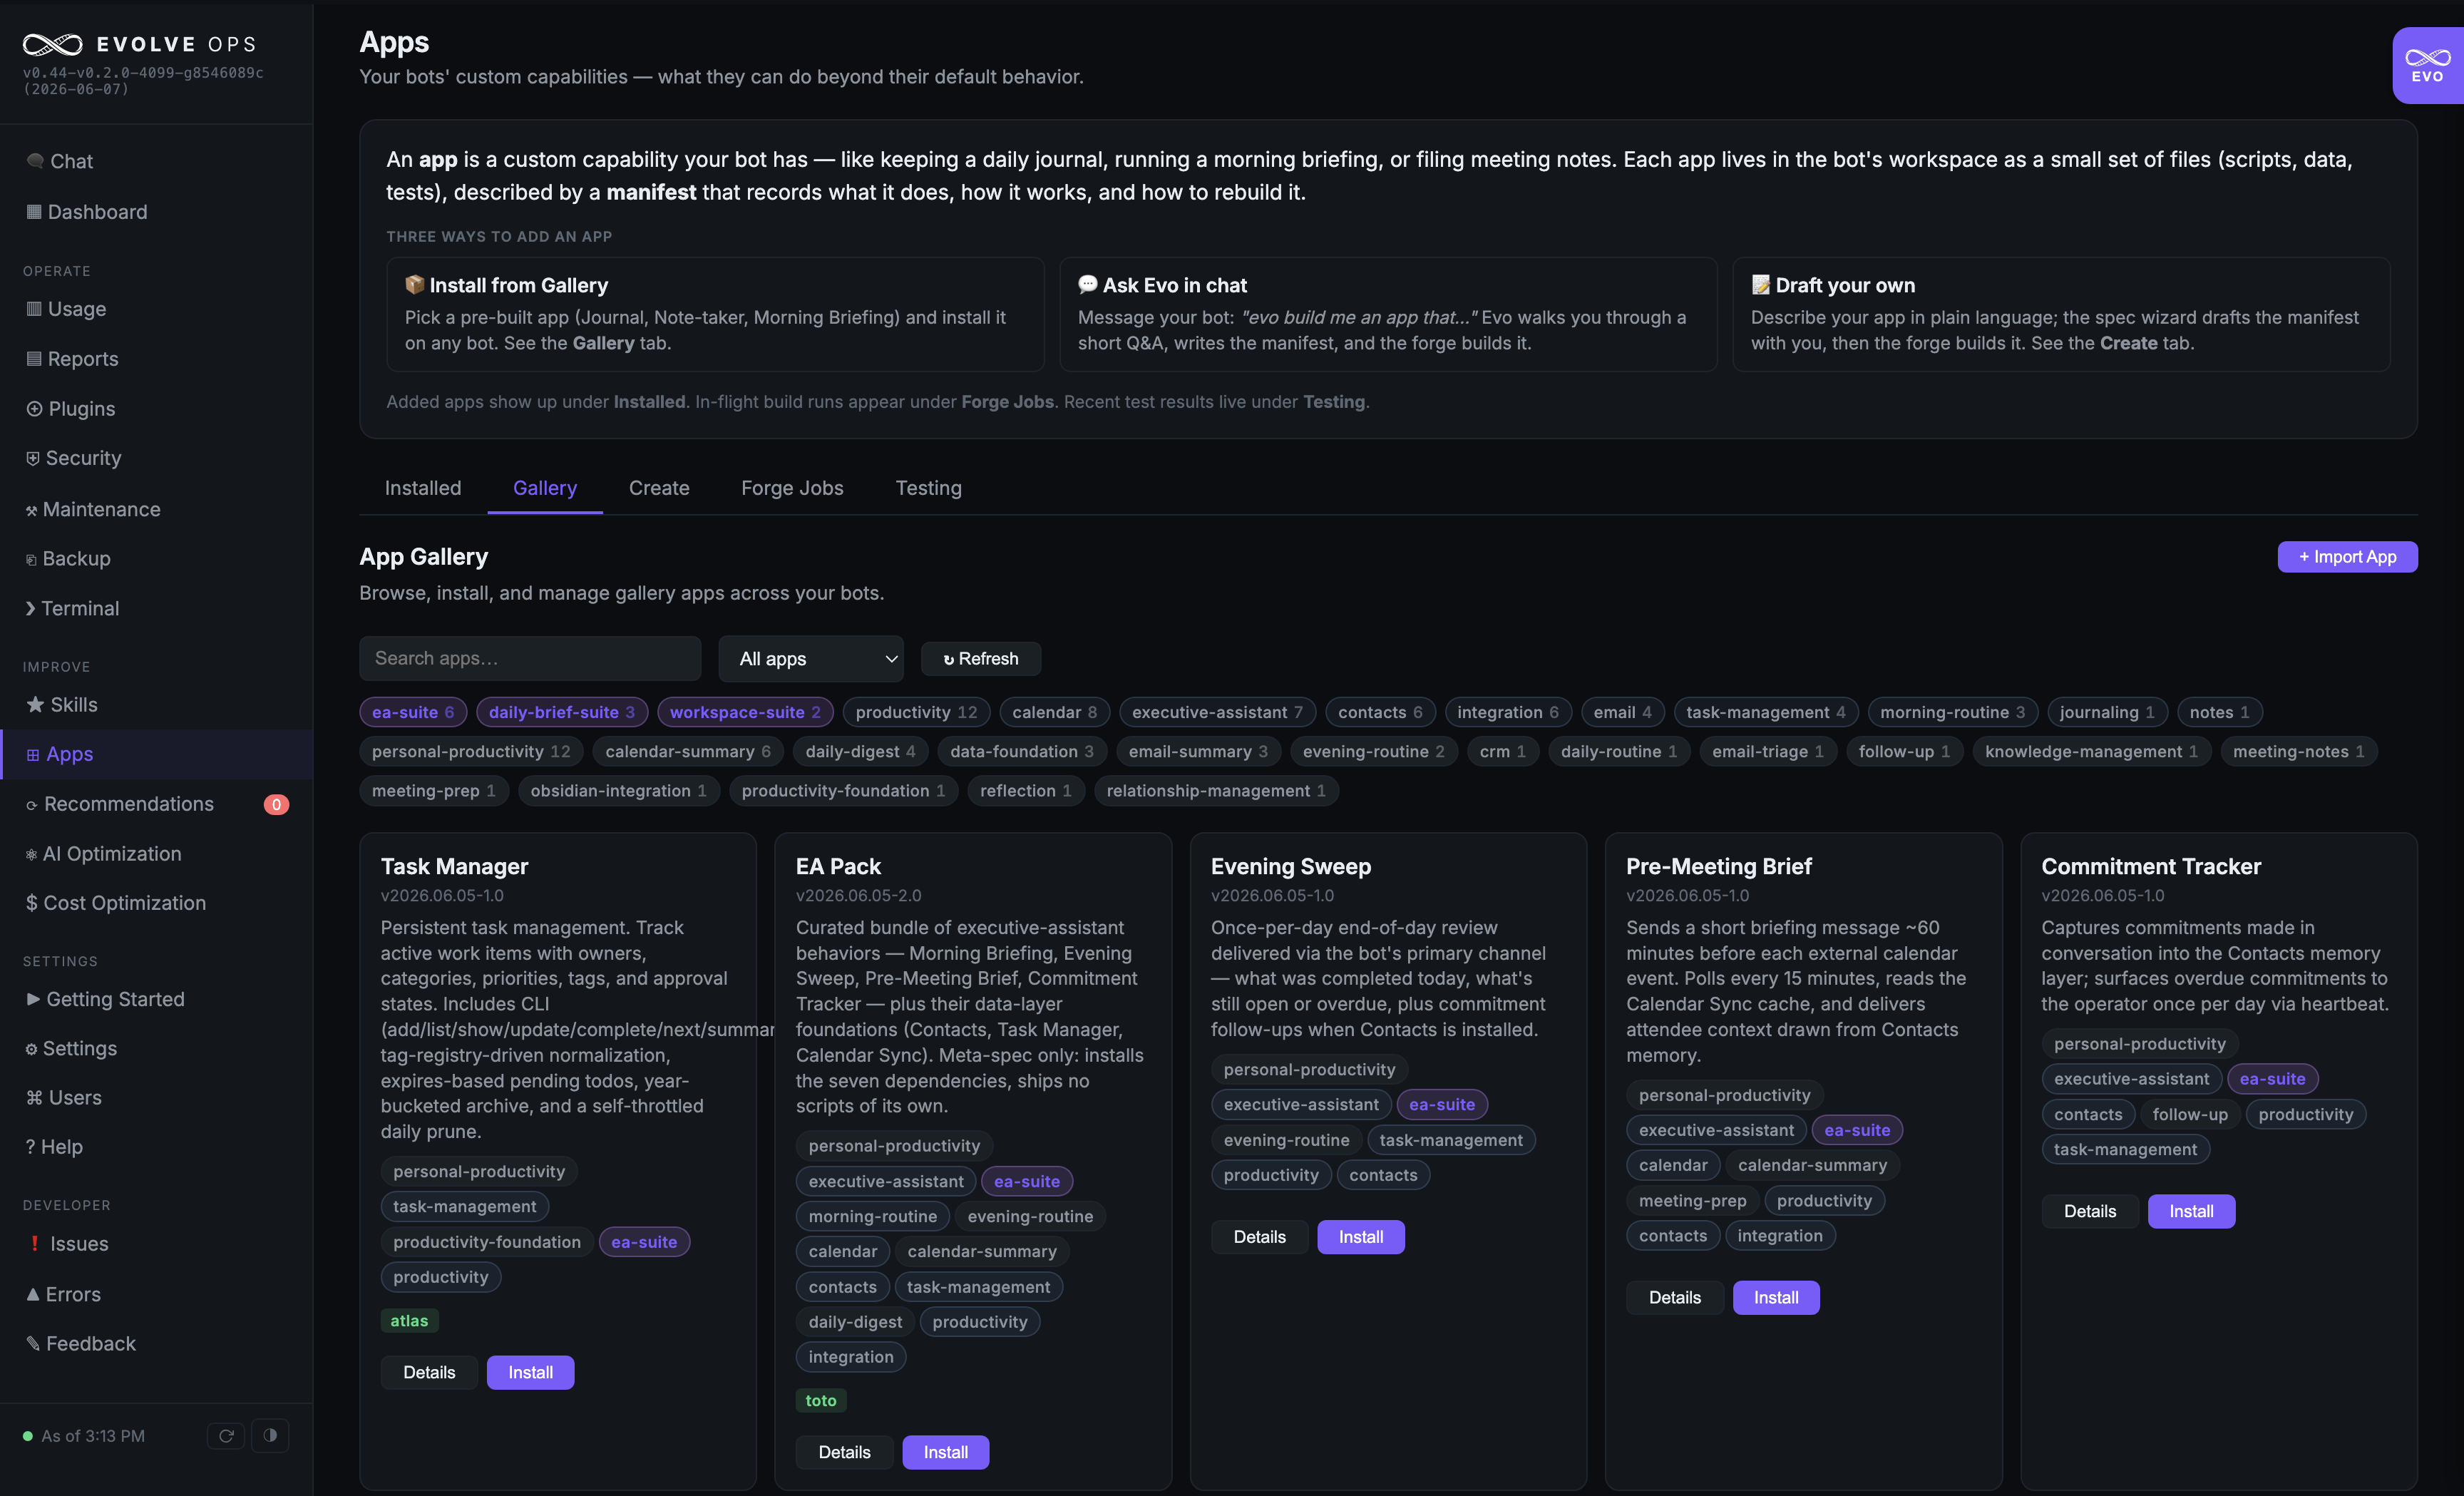This screenshot has height=1496, width=2464.
Task: Click the As of 3:13 PM status
Action: 93,1436
